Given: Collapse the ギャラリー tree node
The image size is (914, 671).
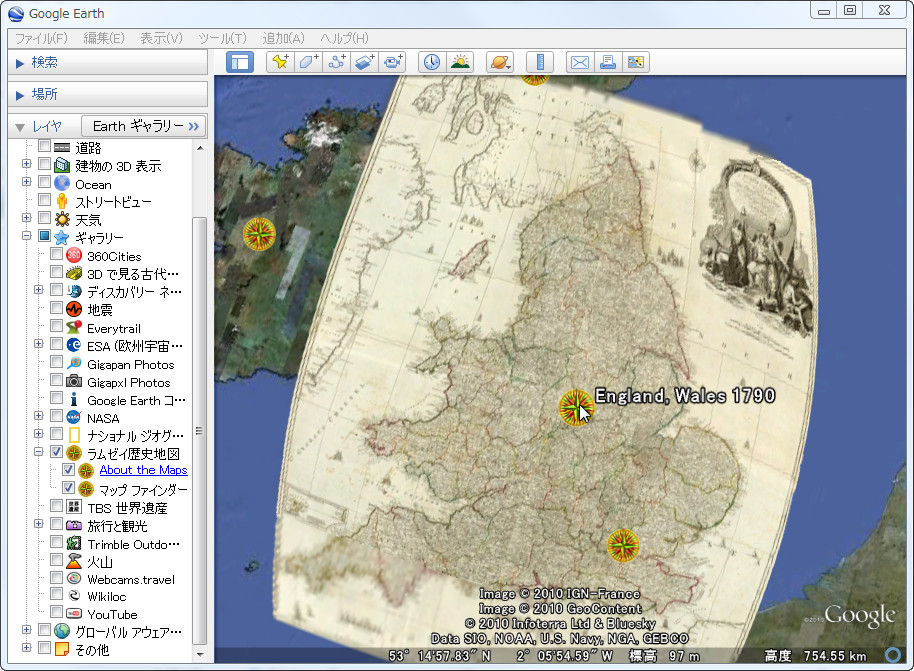Looking at the screenshot, I should 27,237.
